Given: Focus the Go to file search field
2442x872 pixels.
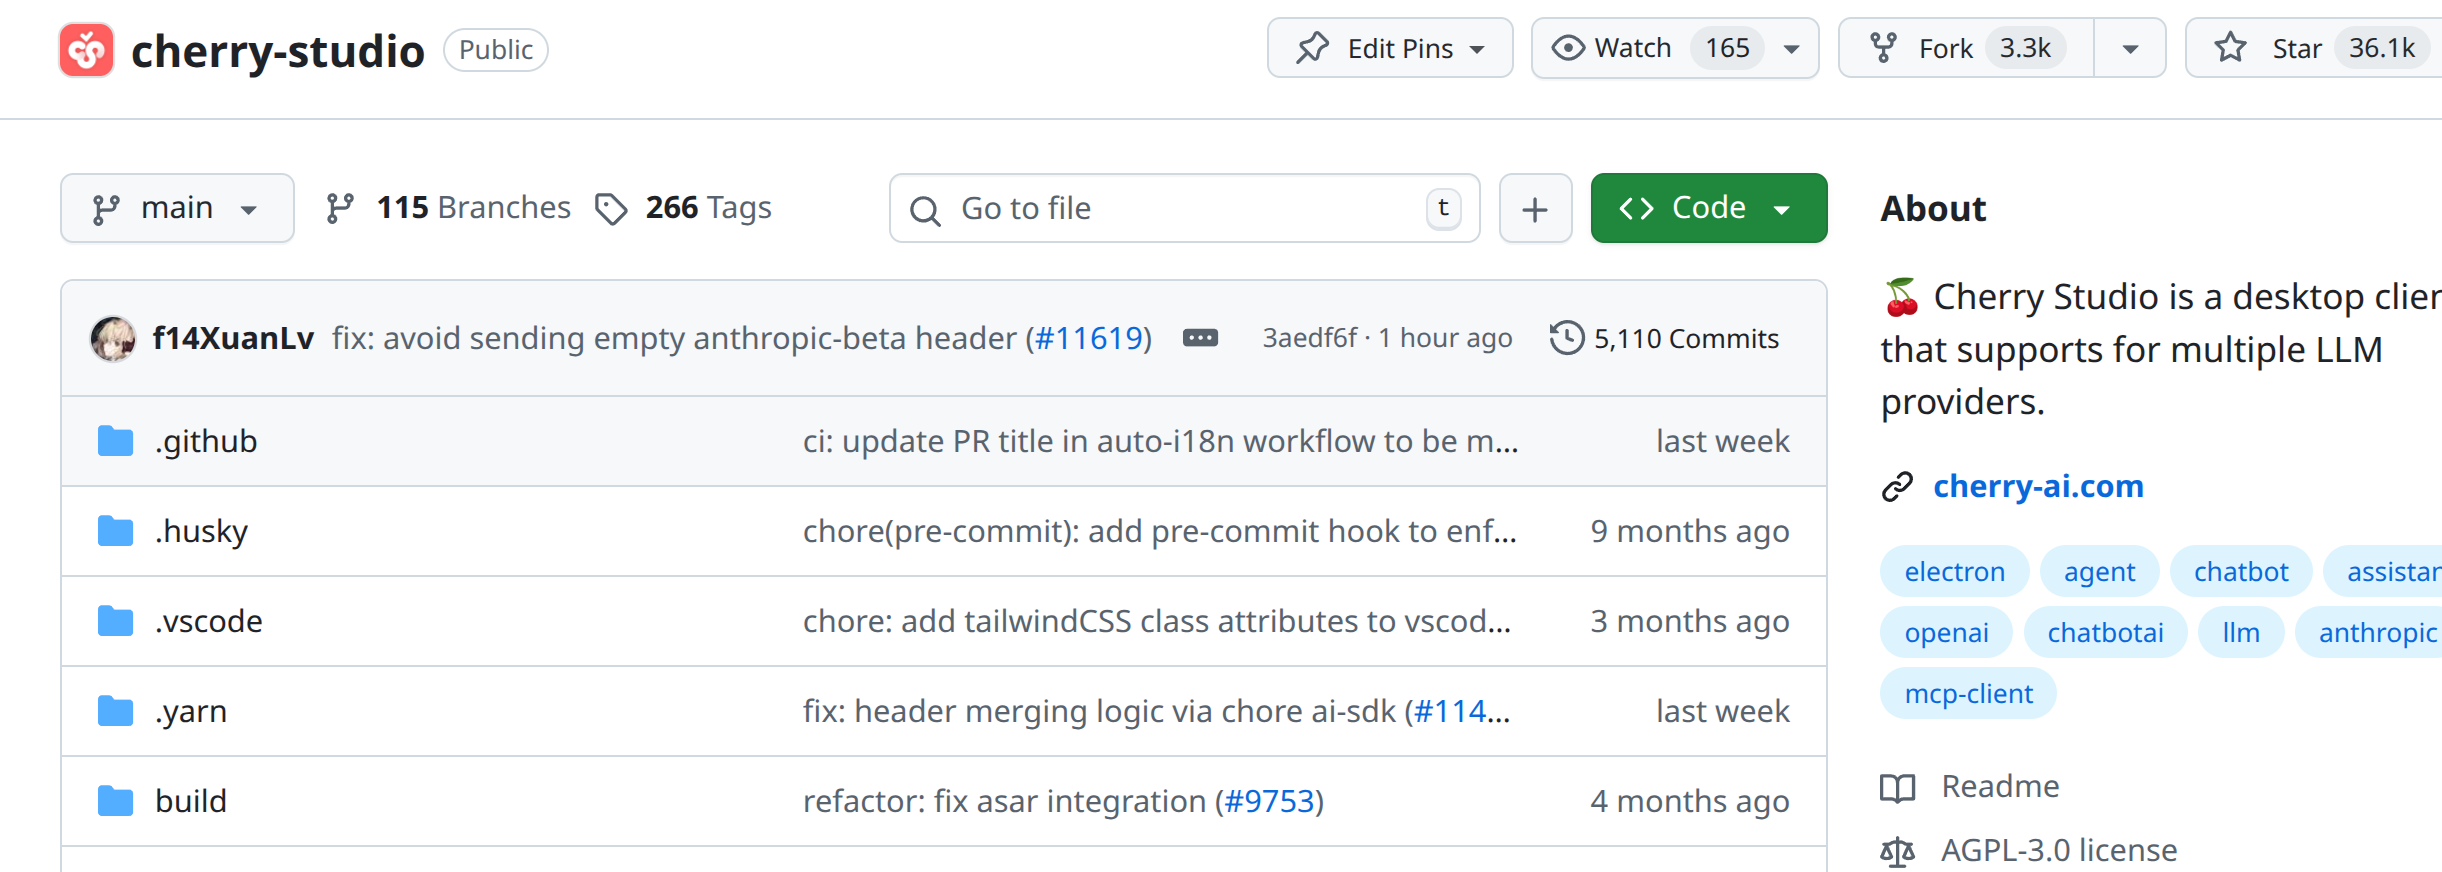Looking at the screenshot, I should click(1184, 208).
